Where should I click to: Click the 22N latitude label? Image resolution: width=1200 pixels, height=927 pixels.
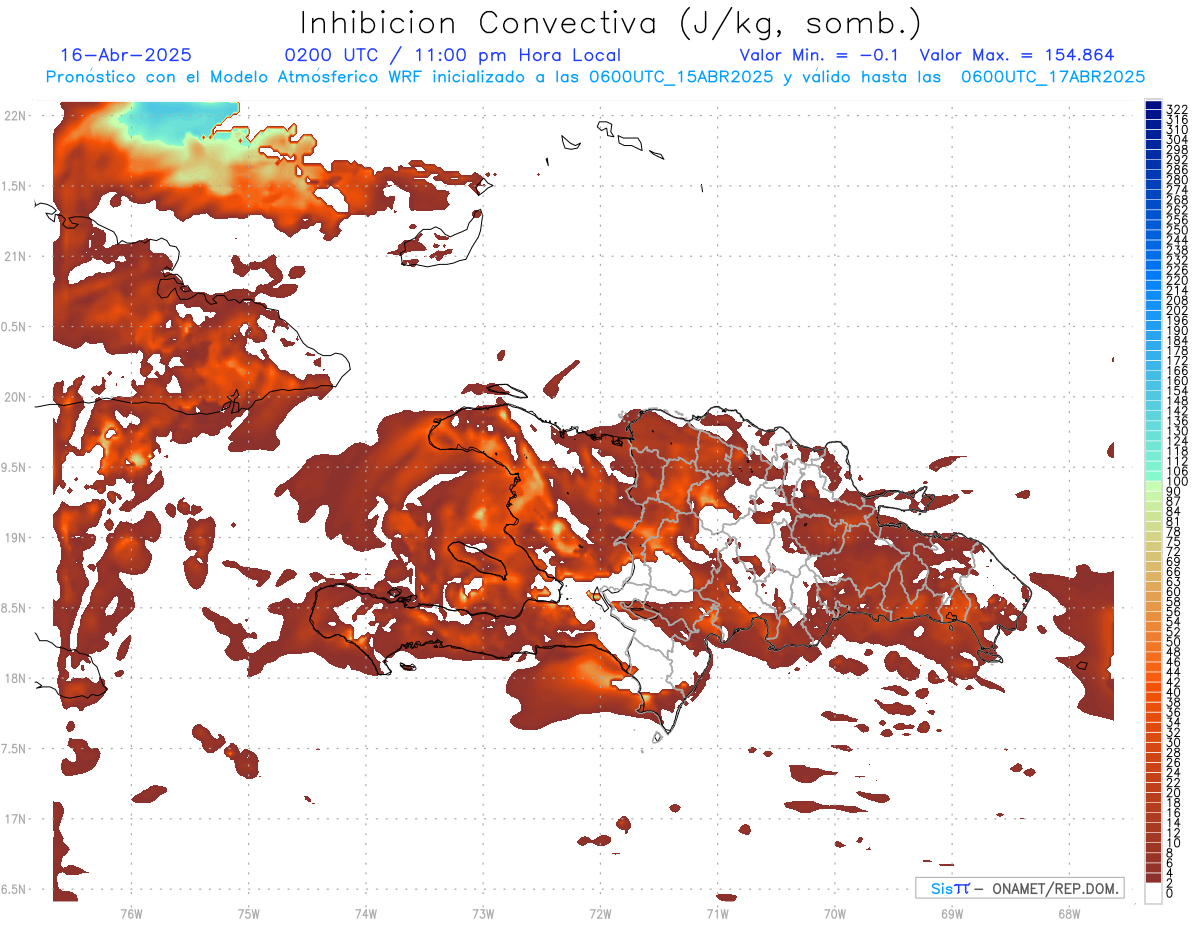[x=16, y=116]
